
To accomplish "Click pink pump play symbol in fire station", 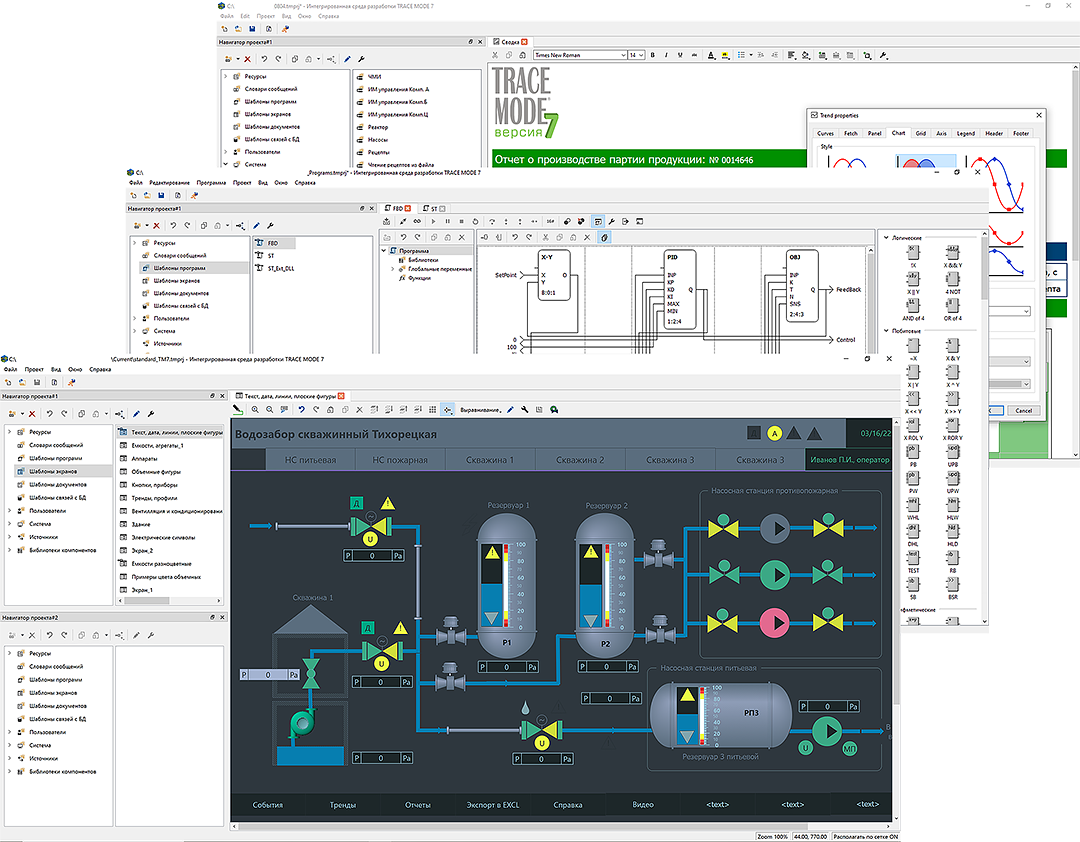I will [x=775, y=622].
